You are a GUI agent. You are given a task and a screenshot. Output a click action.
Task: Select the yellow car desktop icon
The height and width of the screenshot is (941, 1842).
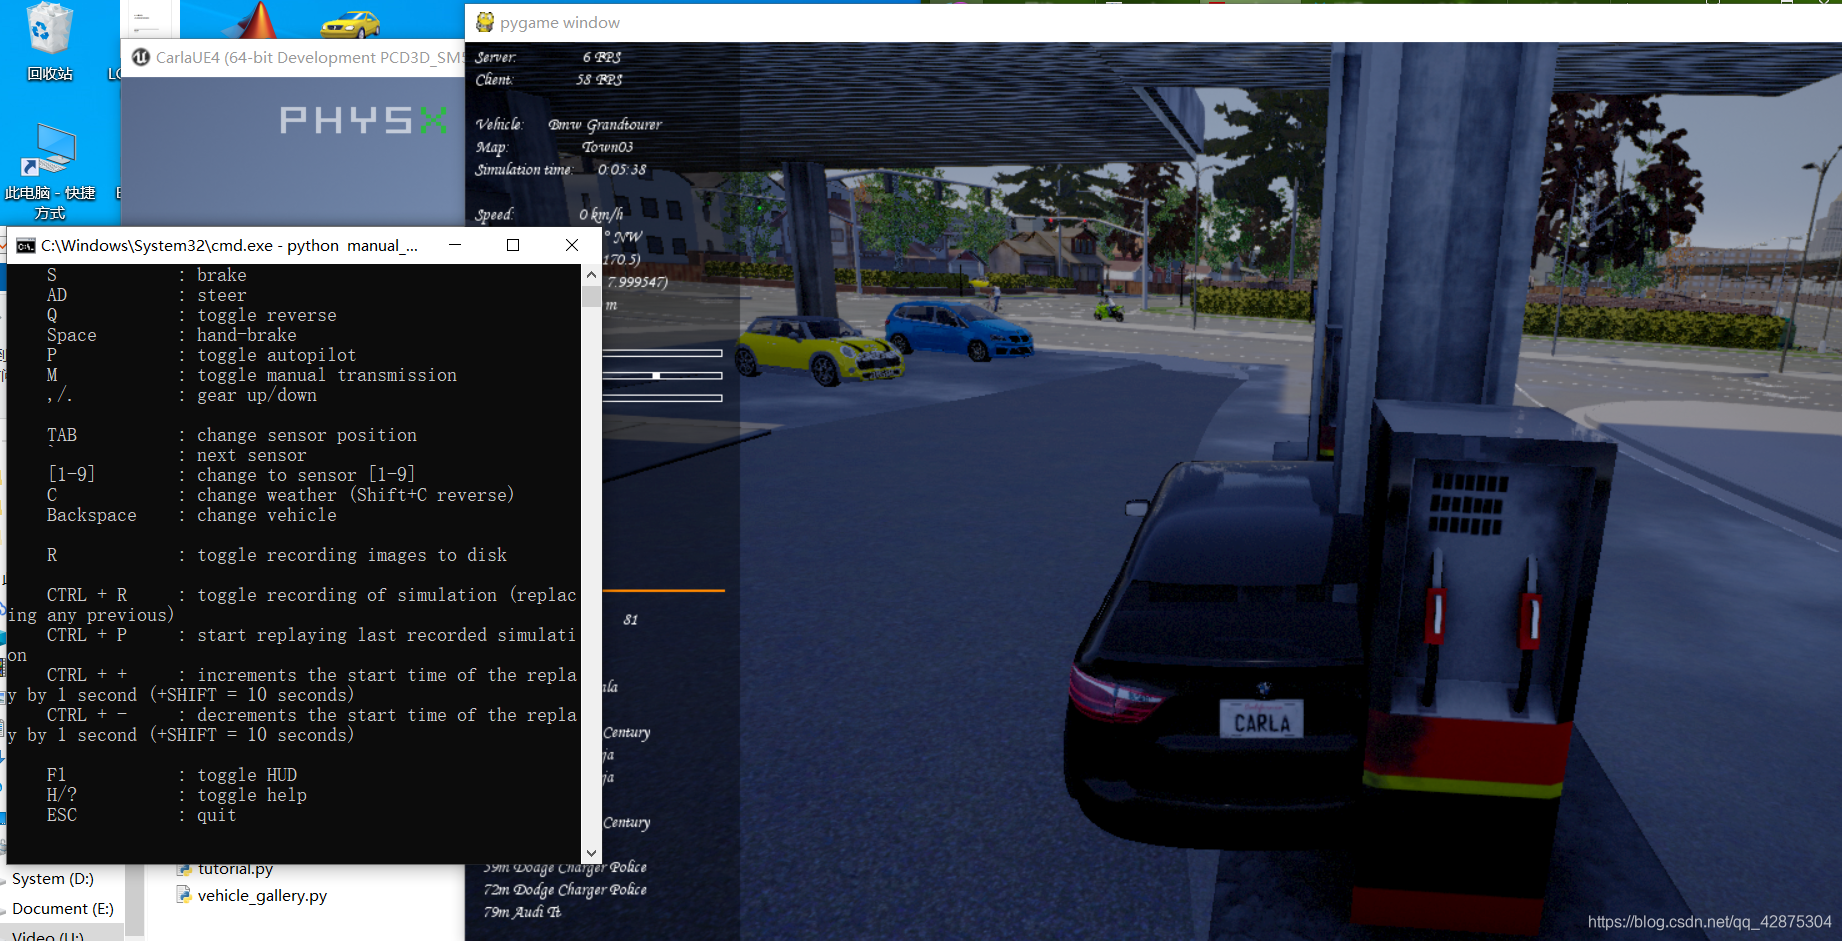pos(350,24)
